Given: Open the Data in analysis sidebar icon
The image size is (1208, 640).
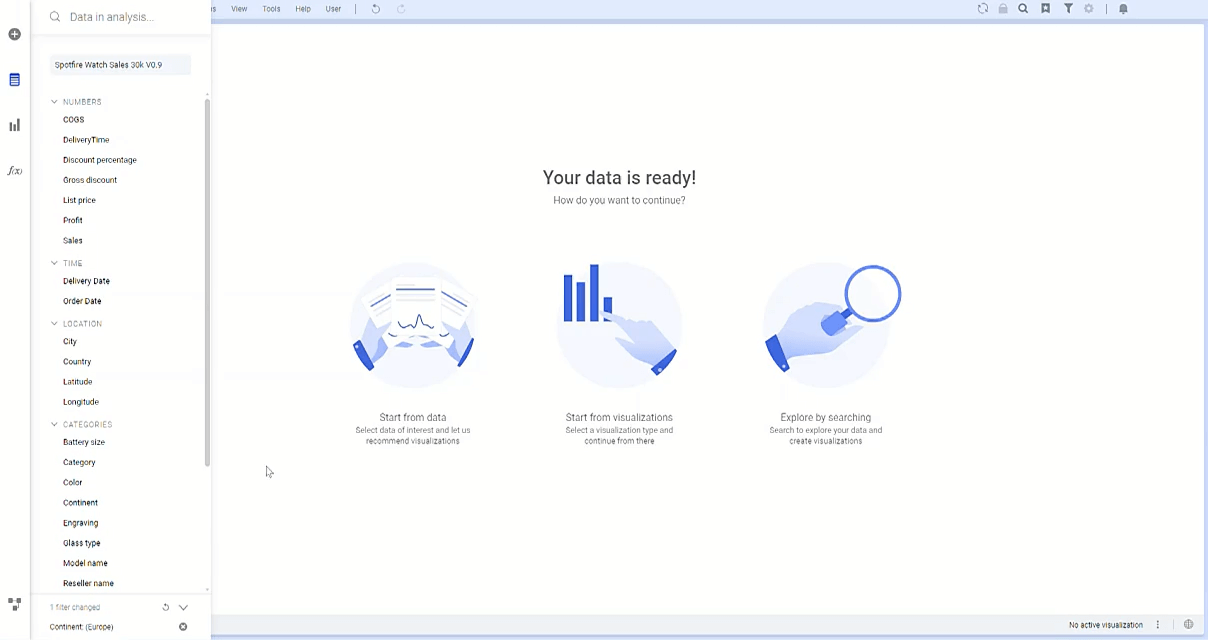Looking at the screenshot, I should point(14,80).
